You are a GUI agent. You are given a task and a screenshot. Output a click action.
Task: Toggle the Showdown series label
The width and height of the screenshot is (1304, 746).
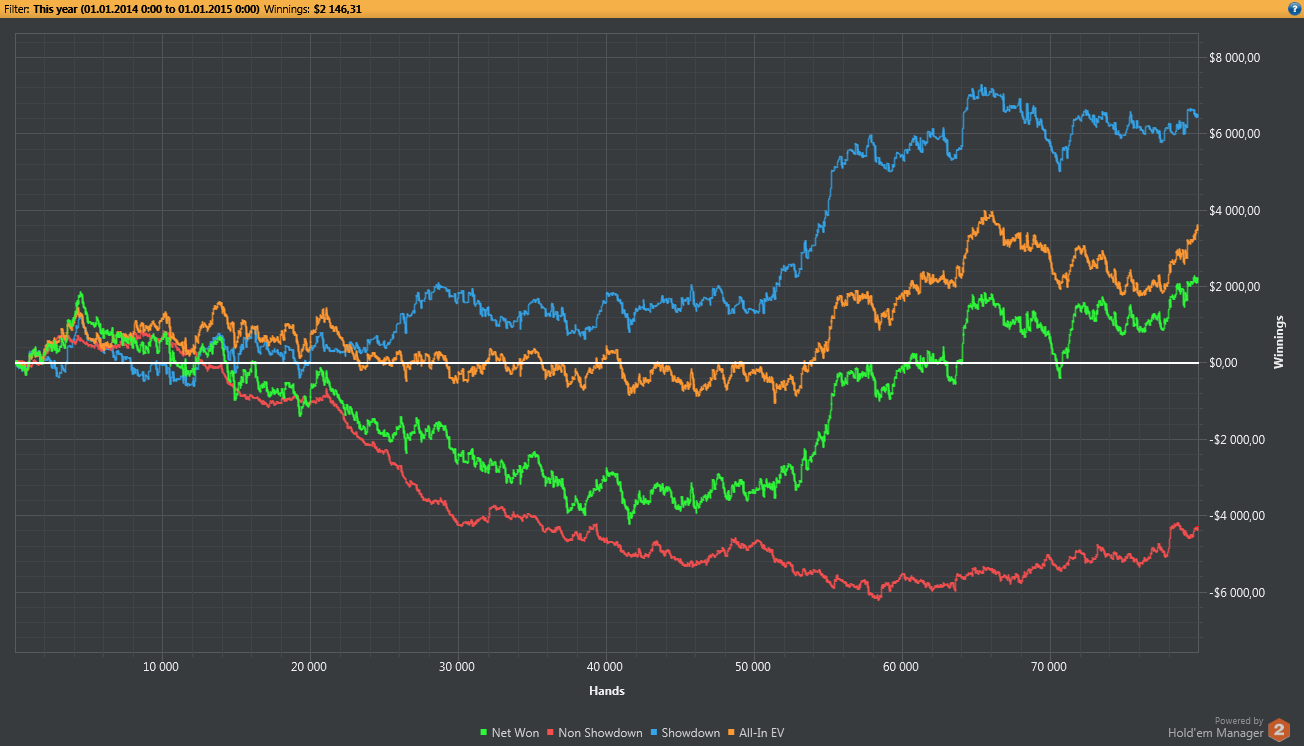click(x=691, y=733)
